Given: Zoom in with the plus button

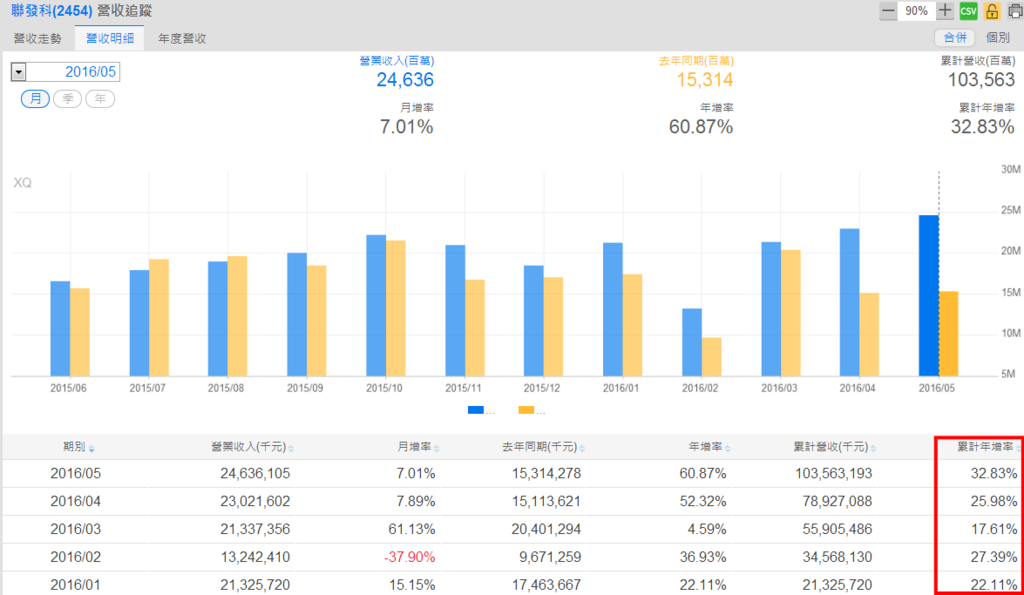Looking at the screenshot, I should [944, 11].
